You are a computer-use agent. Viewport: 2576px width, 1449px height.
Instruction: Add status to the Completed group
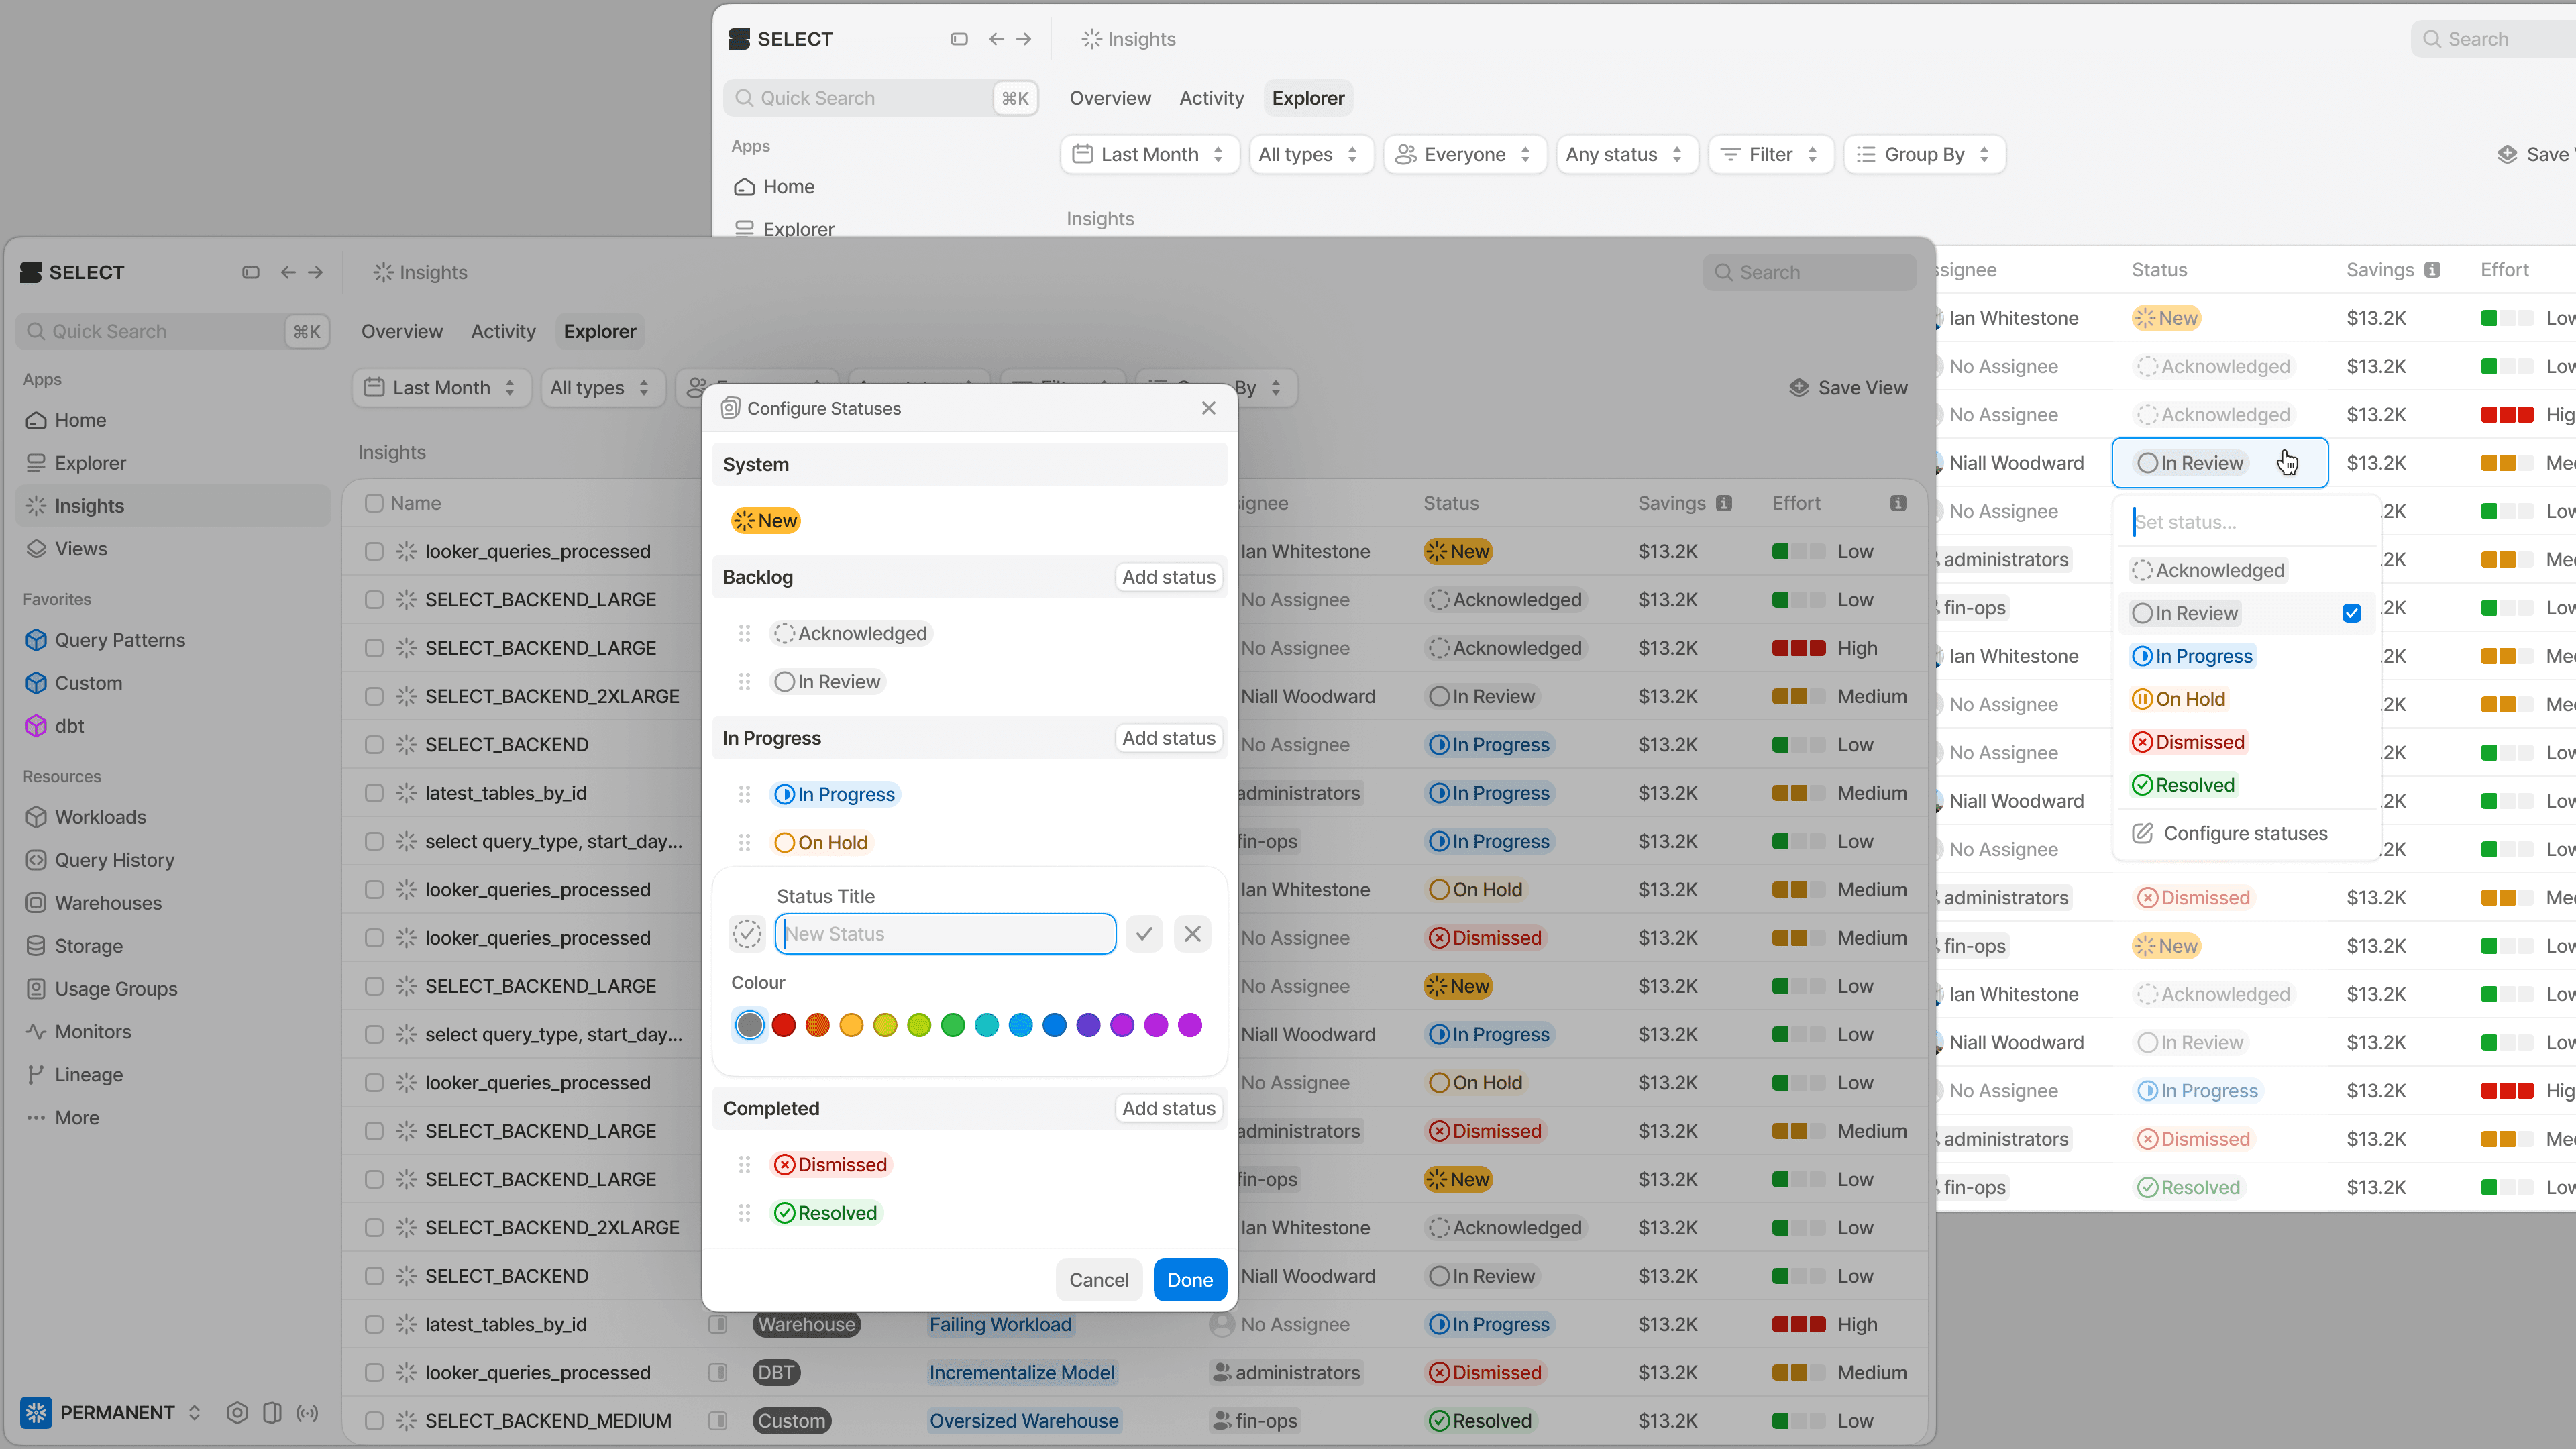(1168, 1108)
